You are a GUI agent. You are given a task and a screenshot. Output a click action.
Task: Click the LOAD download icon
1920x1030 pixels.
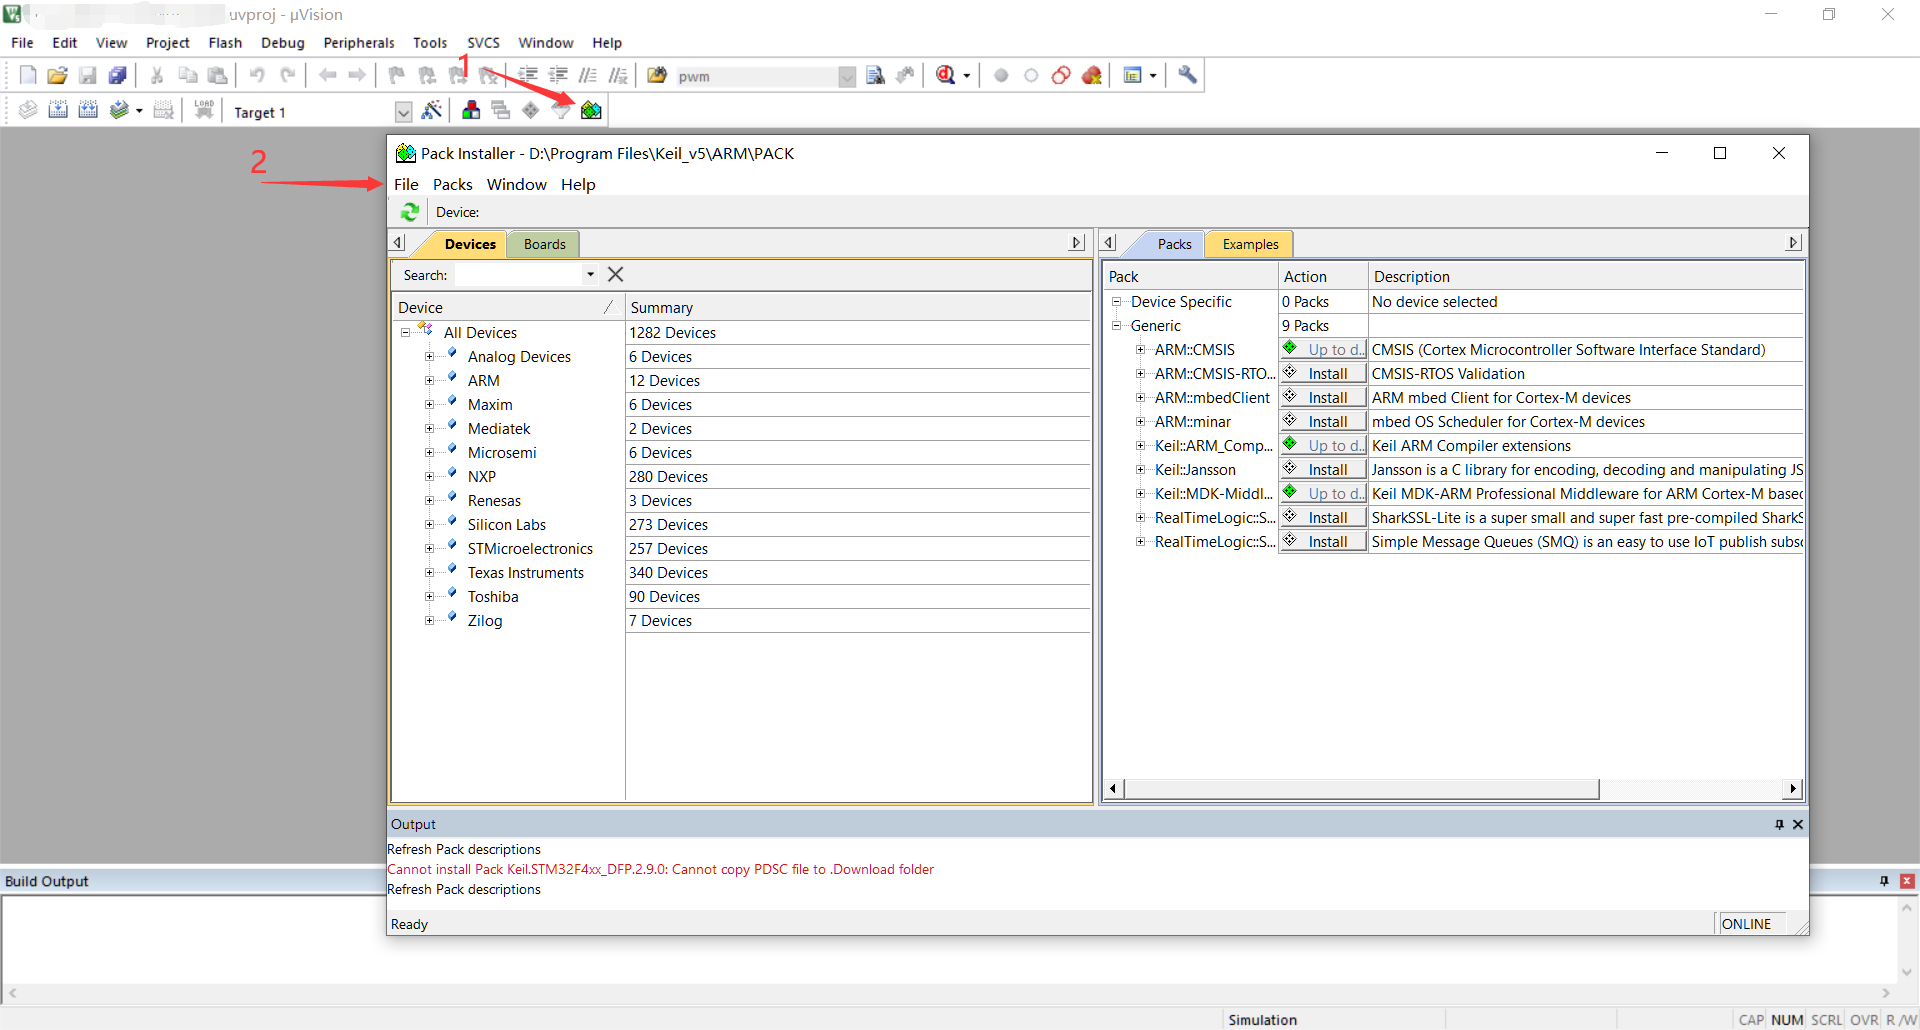[204, 110]
